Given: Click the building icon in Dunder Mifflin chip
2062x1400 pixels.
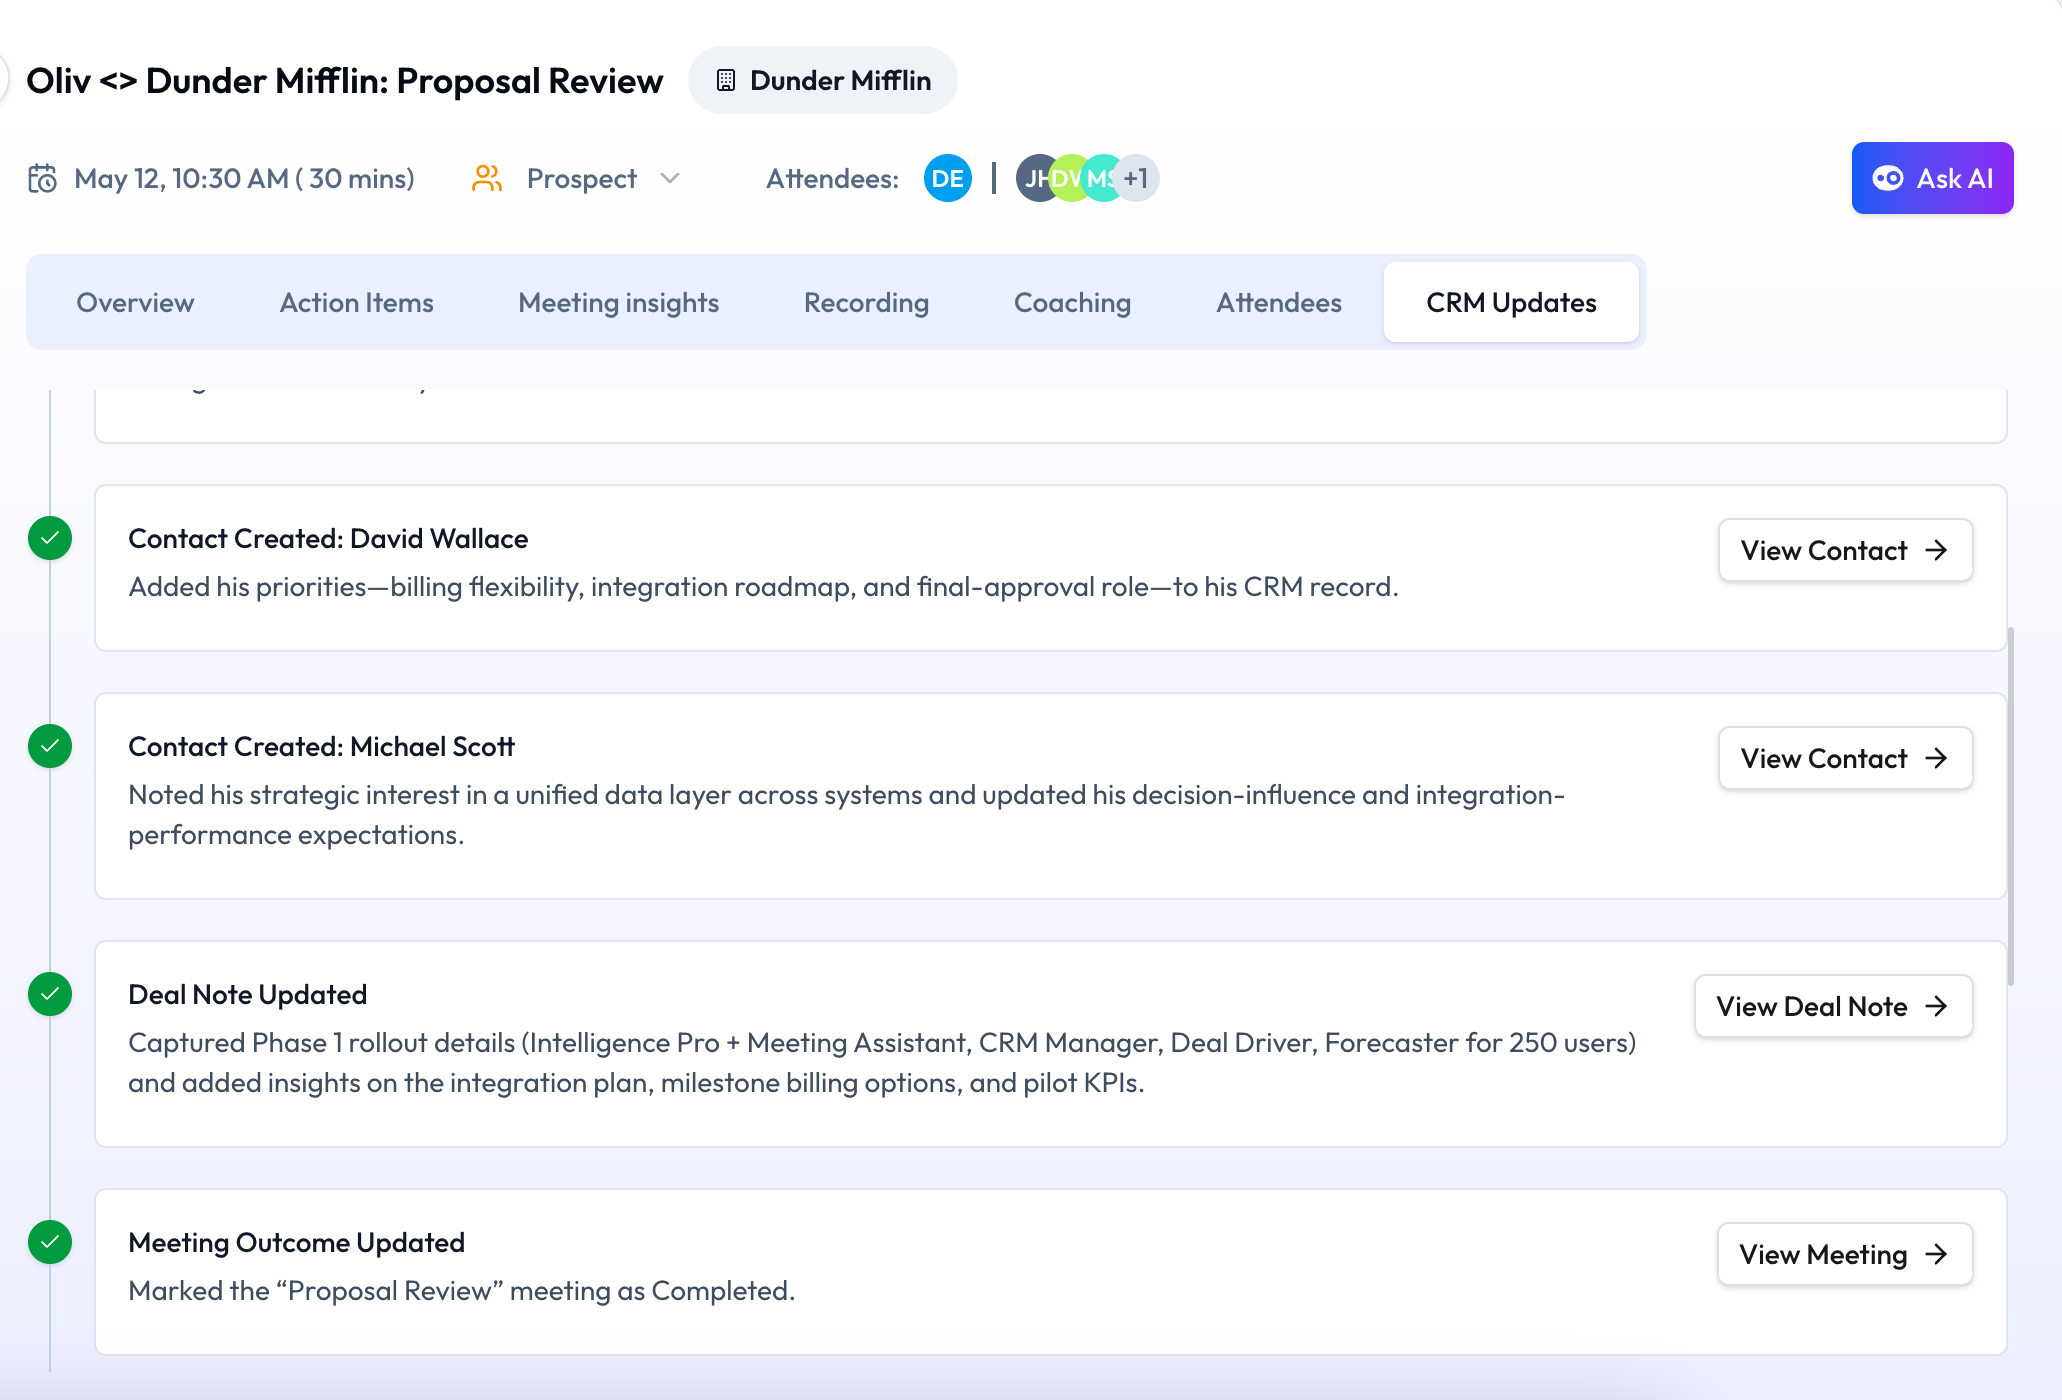Looking at the screenshot, I should tap(726, 81).
